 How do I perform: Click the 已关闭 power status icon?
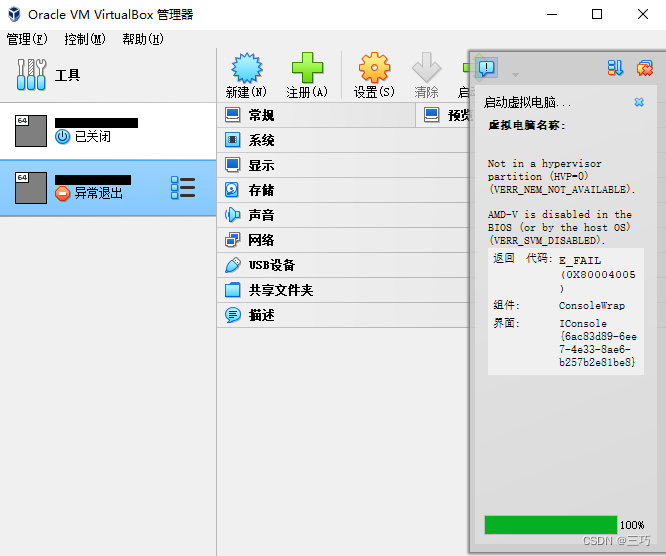[x=62, y=136]
